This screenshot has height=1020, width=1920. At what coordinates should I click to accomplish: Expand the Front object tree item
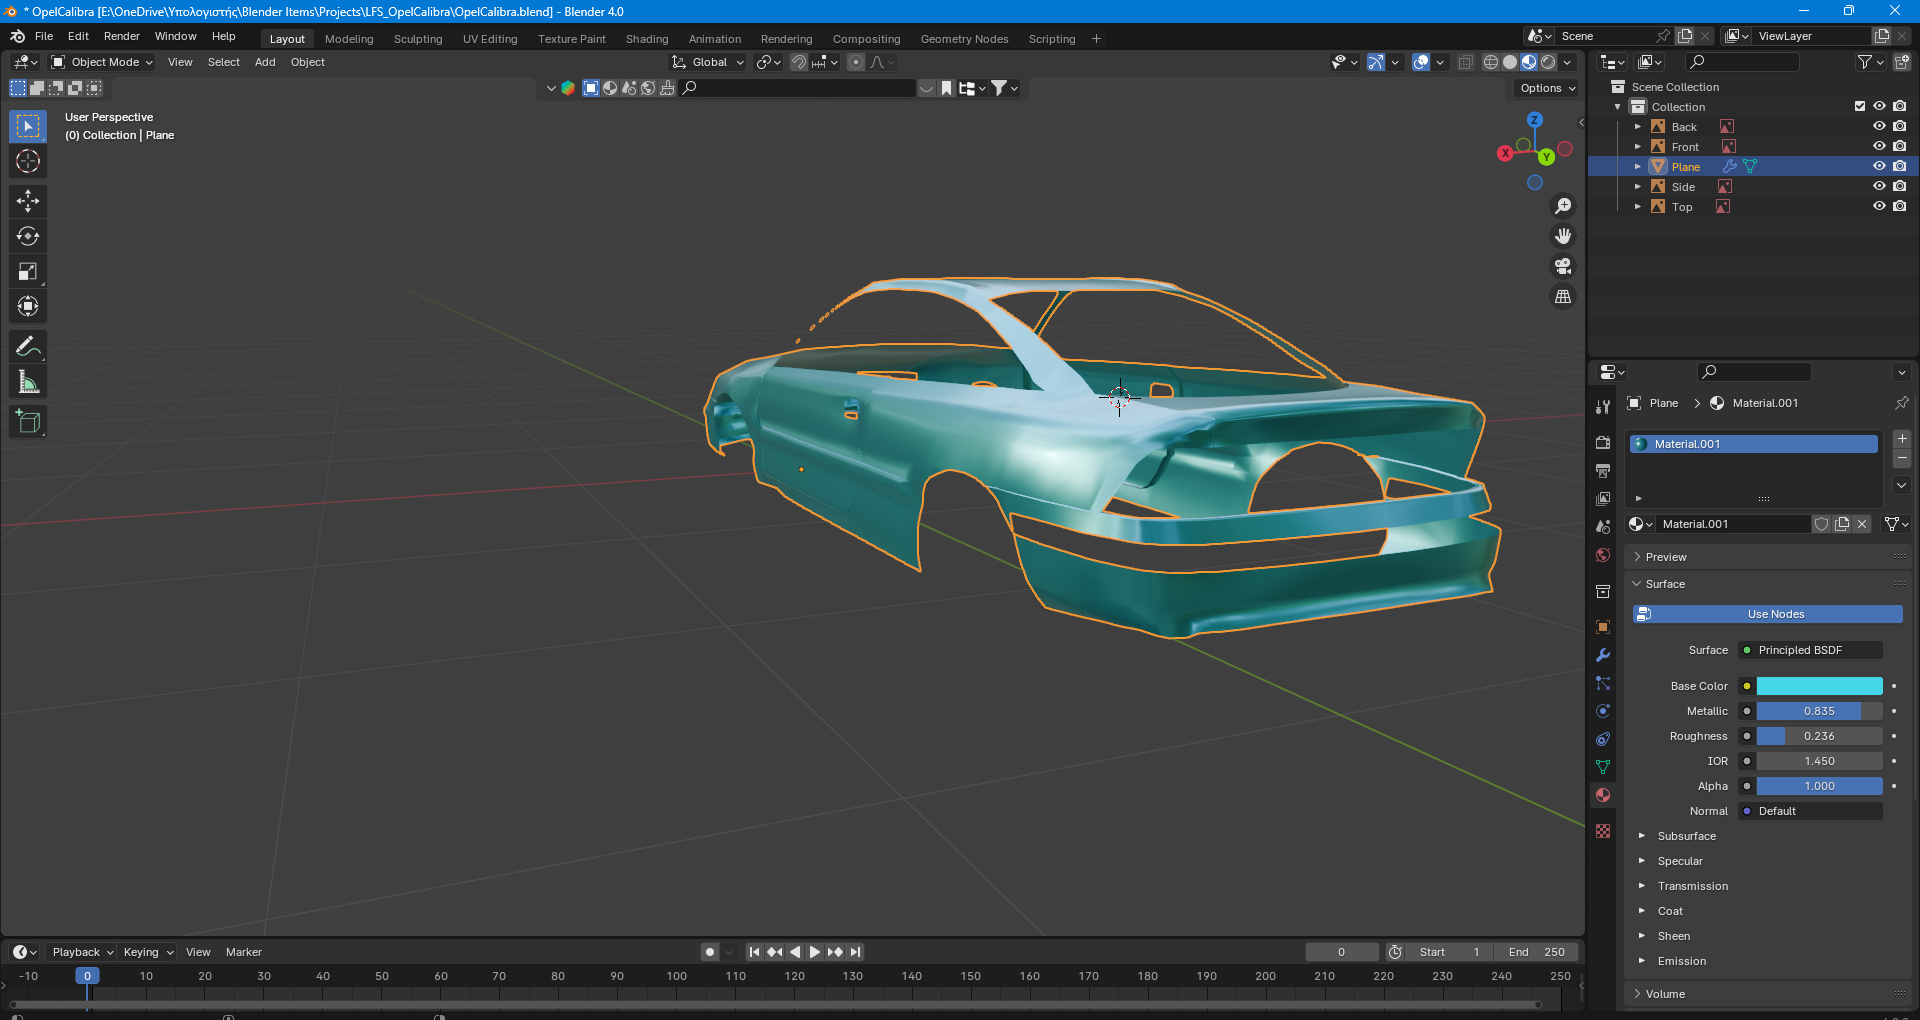click(x=1638, y=147)
